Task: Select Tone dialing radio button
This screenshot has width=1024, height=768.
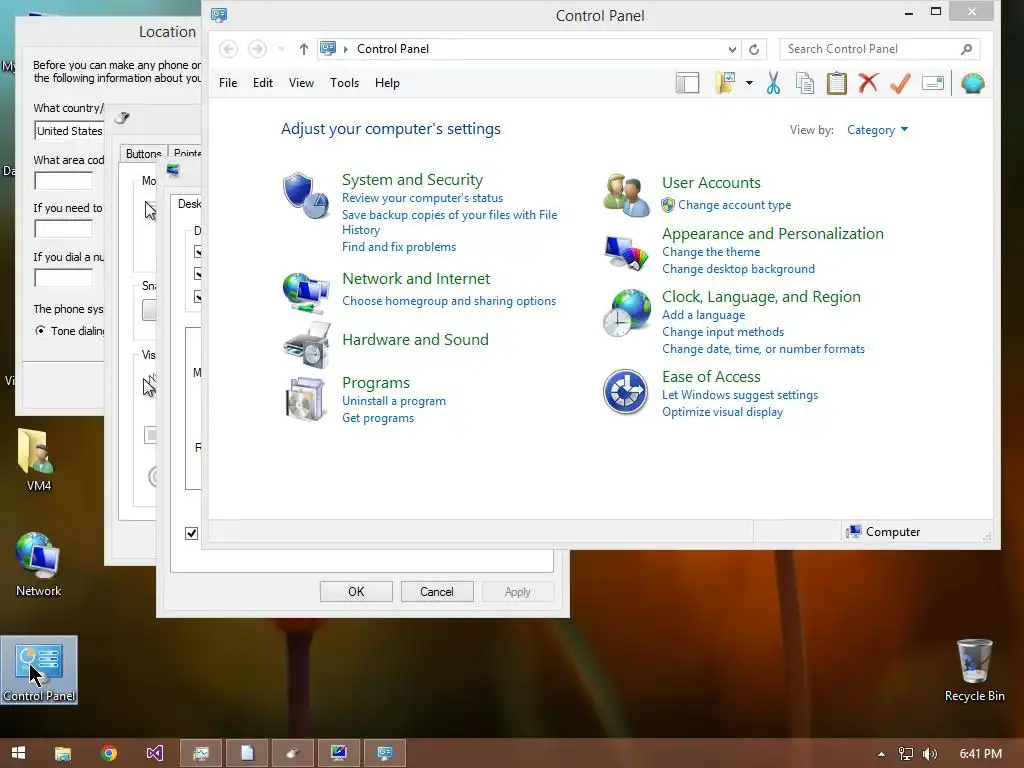Action: pyautogui.click(x=40, y=330)
